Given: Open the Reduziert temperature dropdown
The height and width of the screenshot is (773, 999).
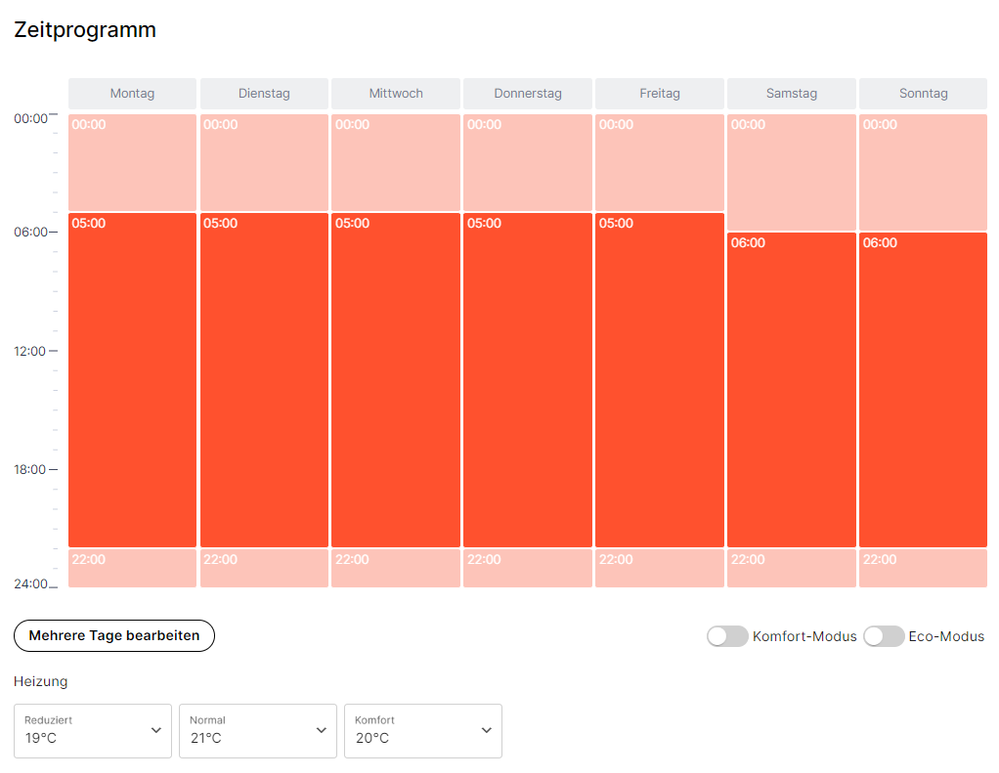Looking at the screenshot, I should tap(93, 731).
